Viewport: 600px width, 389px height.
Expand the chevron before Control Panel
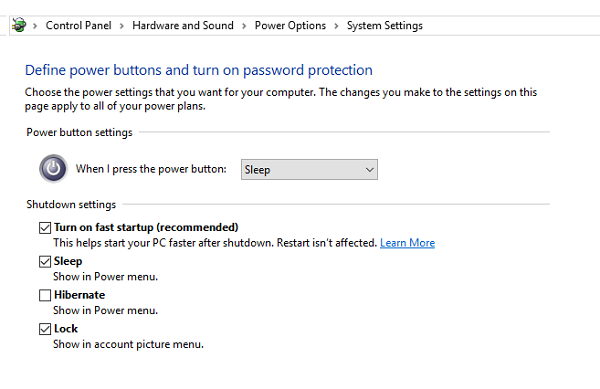(x=35, y=26)
